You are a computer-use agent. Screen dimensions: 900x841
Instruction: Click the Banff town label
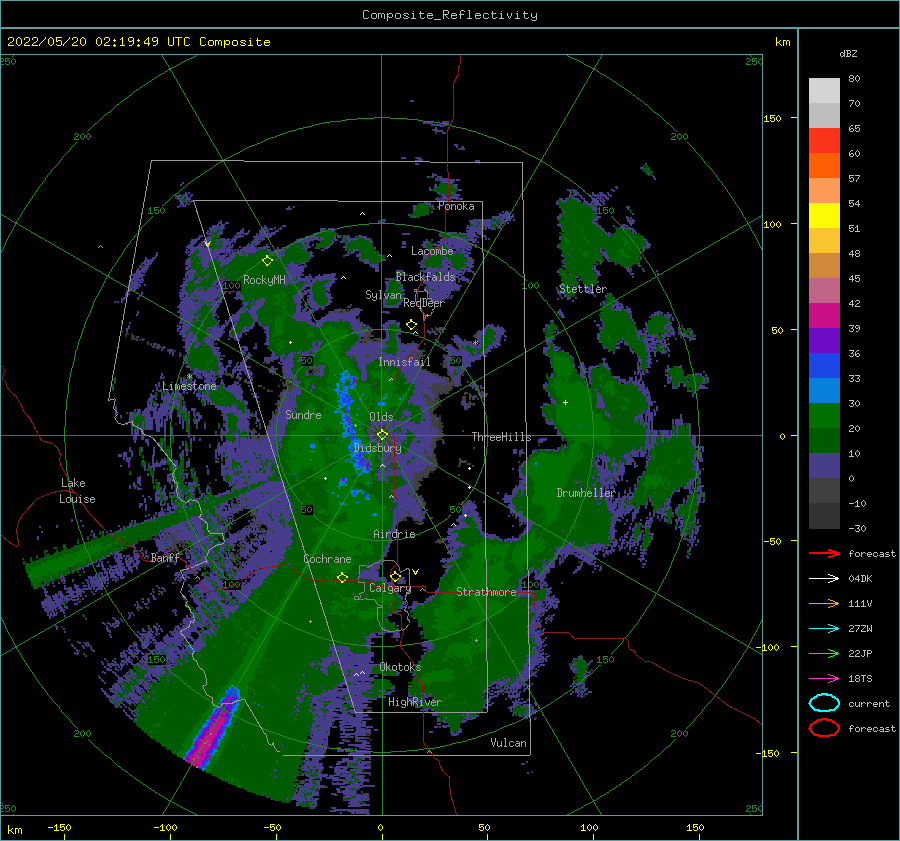[x=165, y=557]
